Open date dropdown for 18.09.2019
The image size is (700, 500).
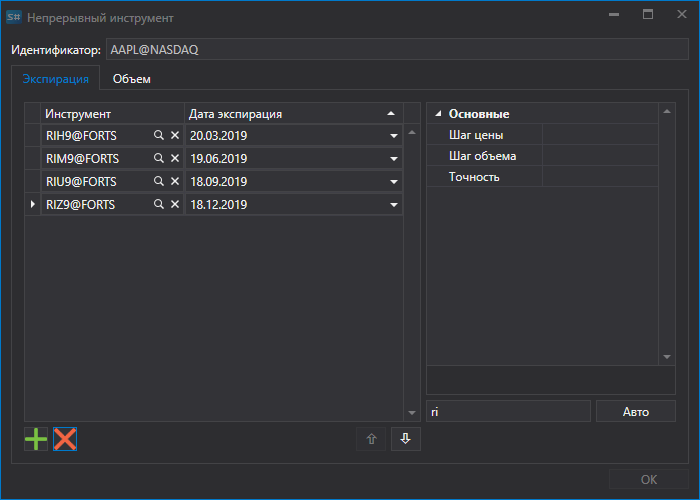point(394,182)
